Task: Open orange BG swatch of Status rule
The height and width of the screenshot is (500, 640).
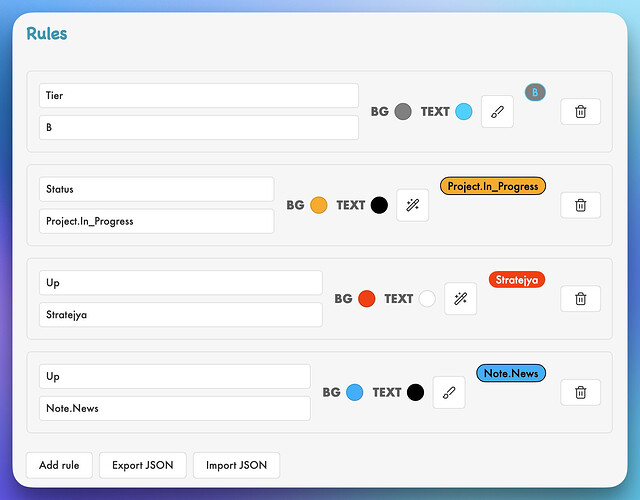Action: point(318,205)
